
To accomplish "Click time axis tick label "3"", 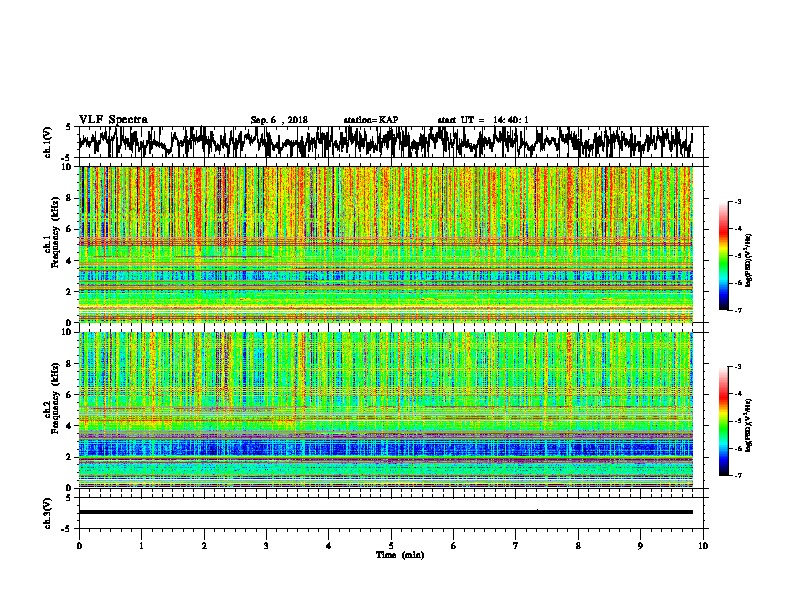I will coord(266,546).
